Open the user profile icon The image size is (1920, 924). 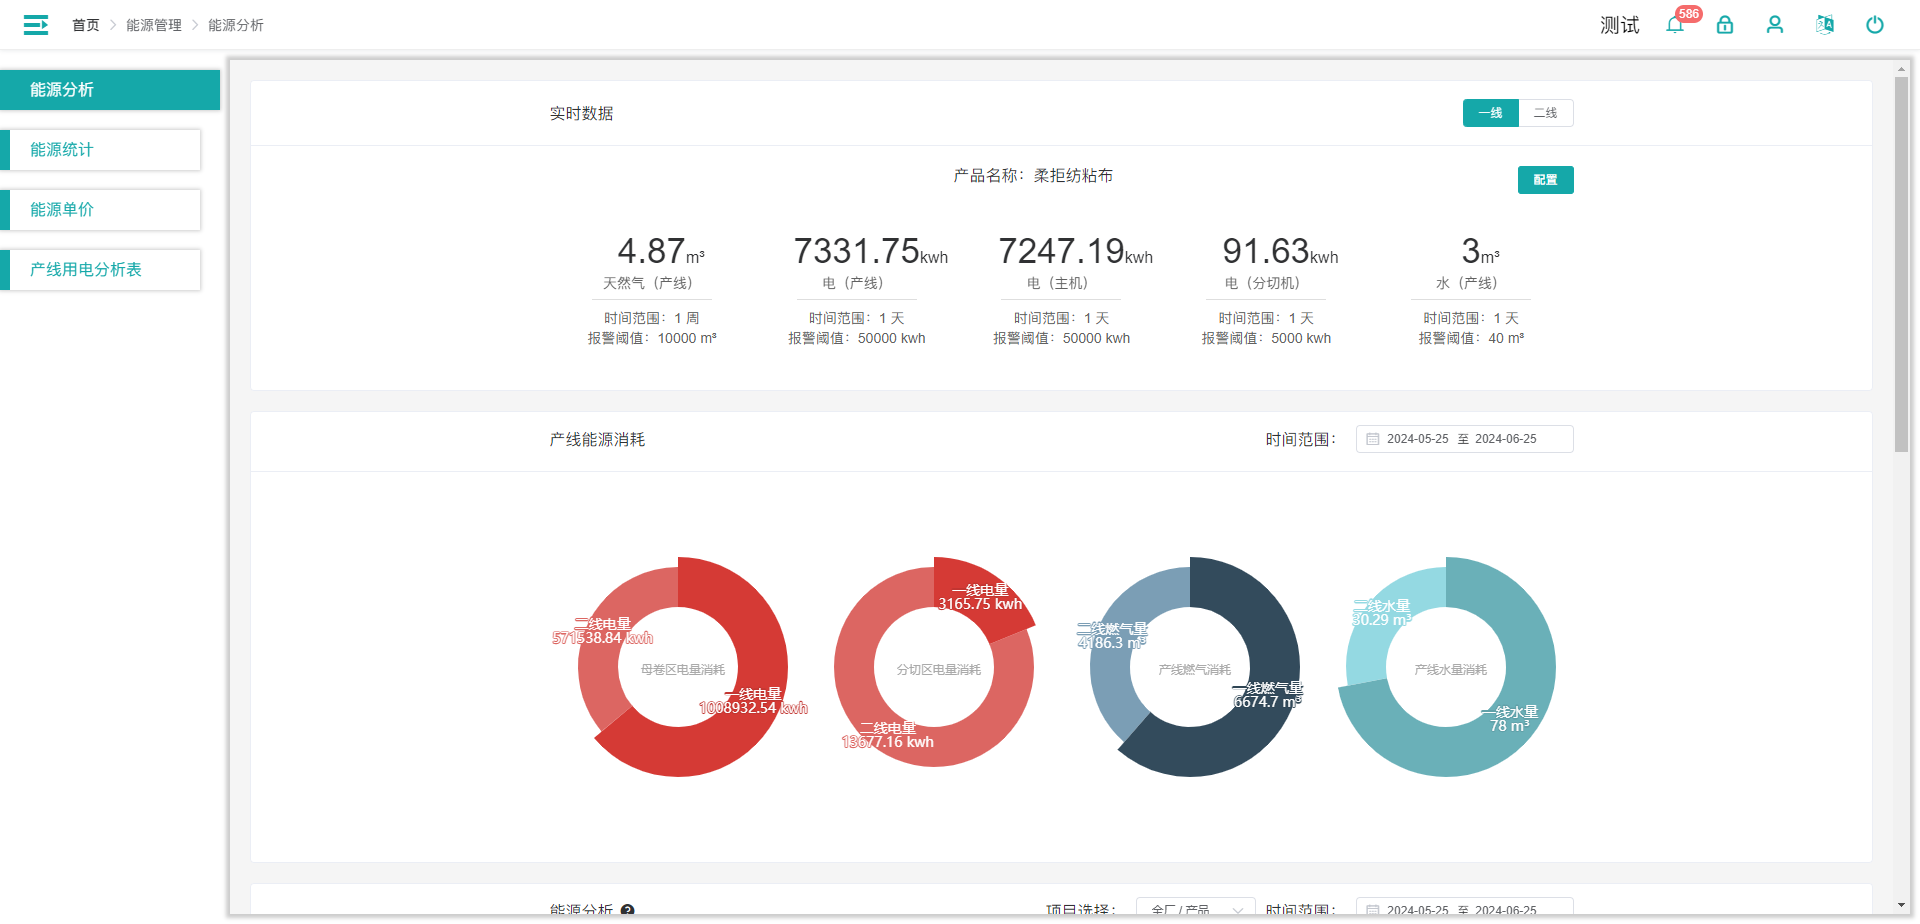(x=1775, y=25)
